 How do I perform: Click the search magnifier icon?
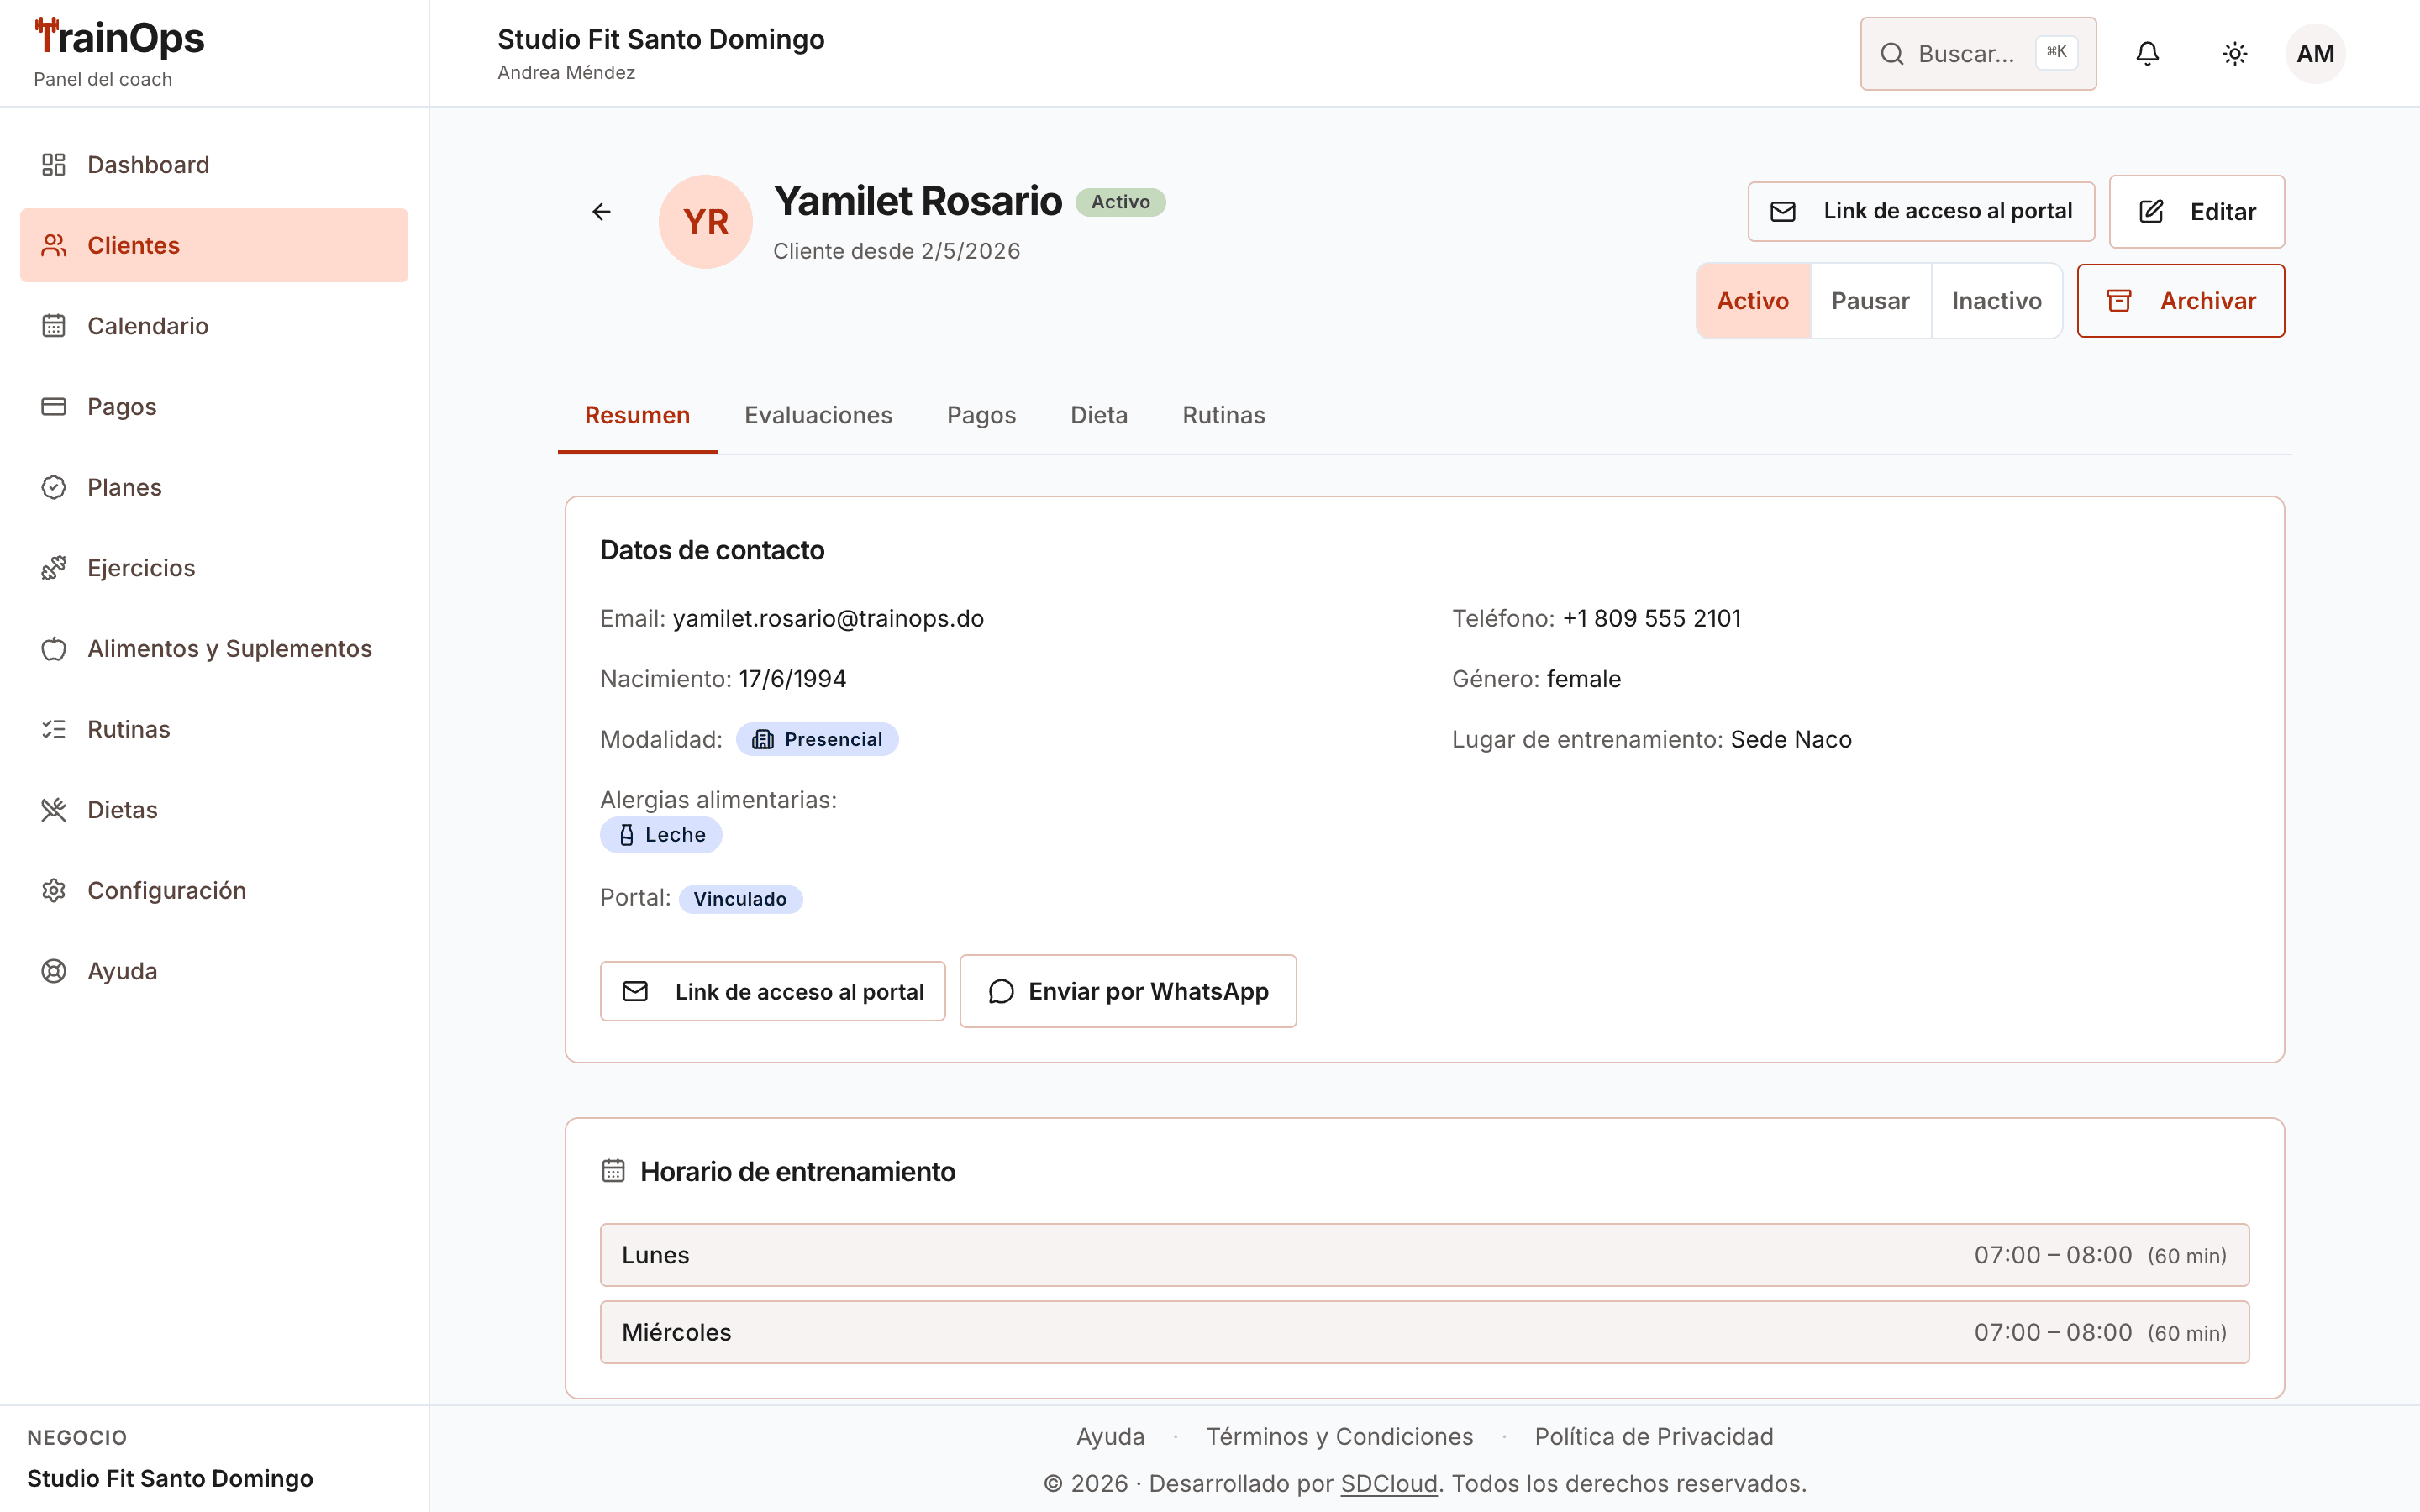1892,54
